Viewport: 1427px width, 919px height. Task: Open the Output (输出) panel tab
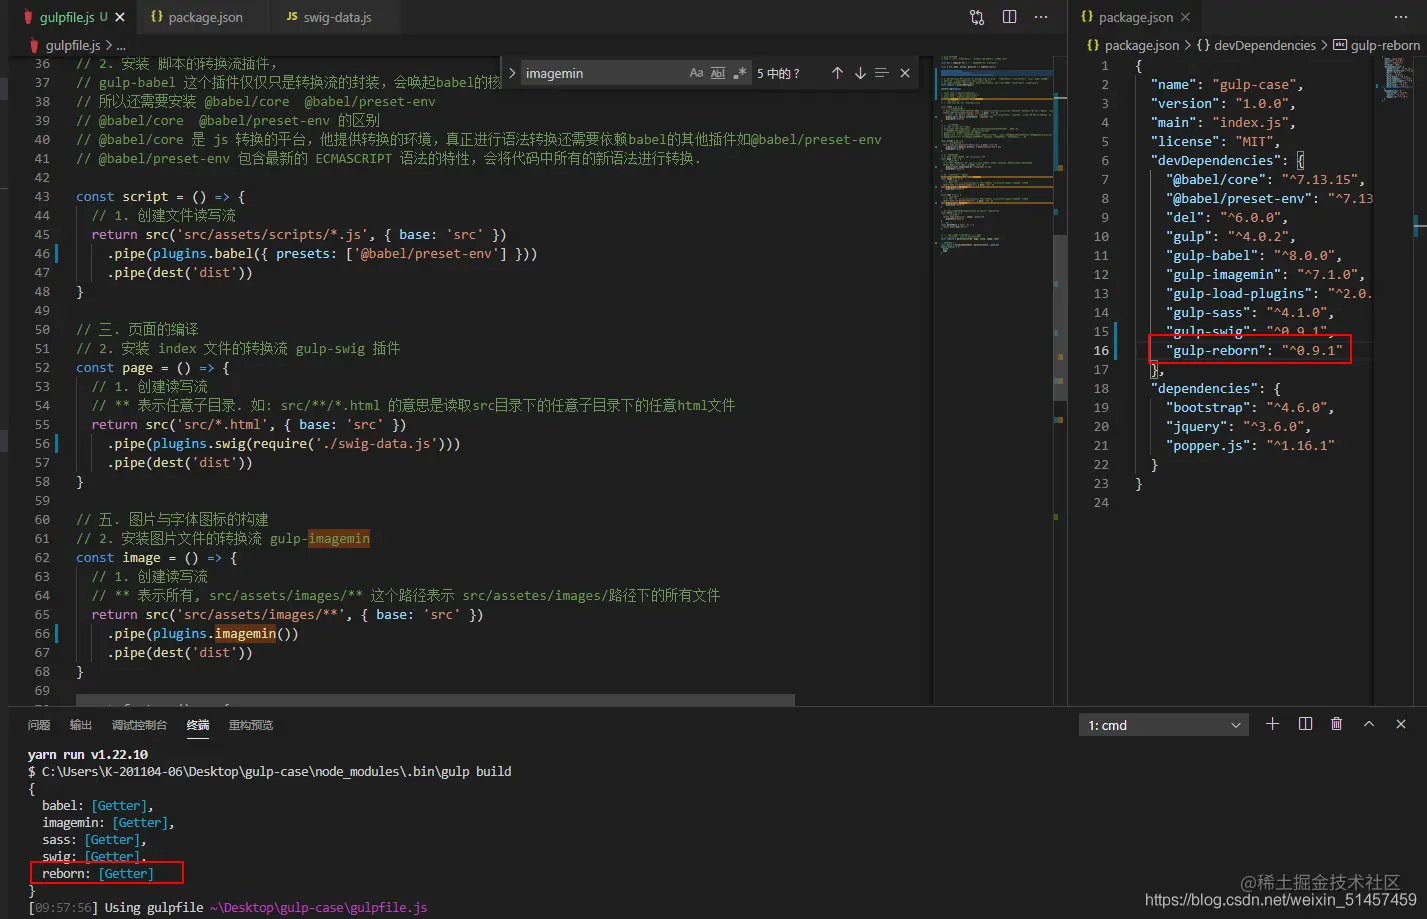point(81,725)
